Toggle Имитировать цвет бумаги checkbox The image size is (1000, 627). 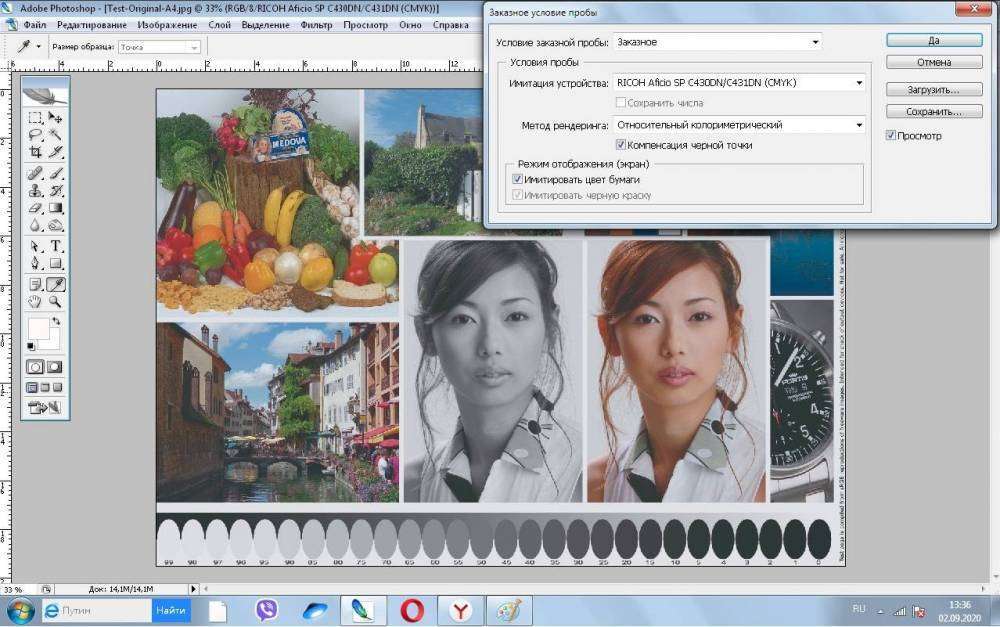(517, 179)
